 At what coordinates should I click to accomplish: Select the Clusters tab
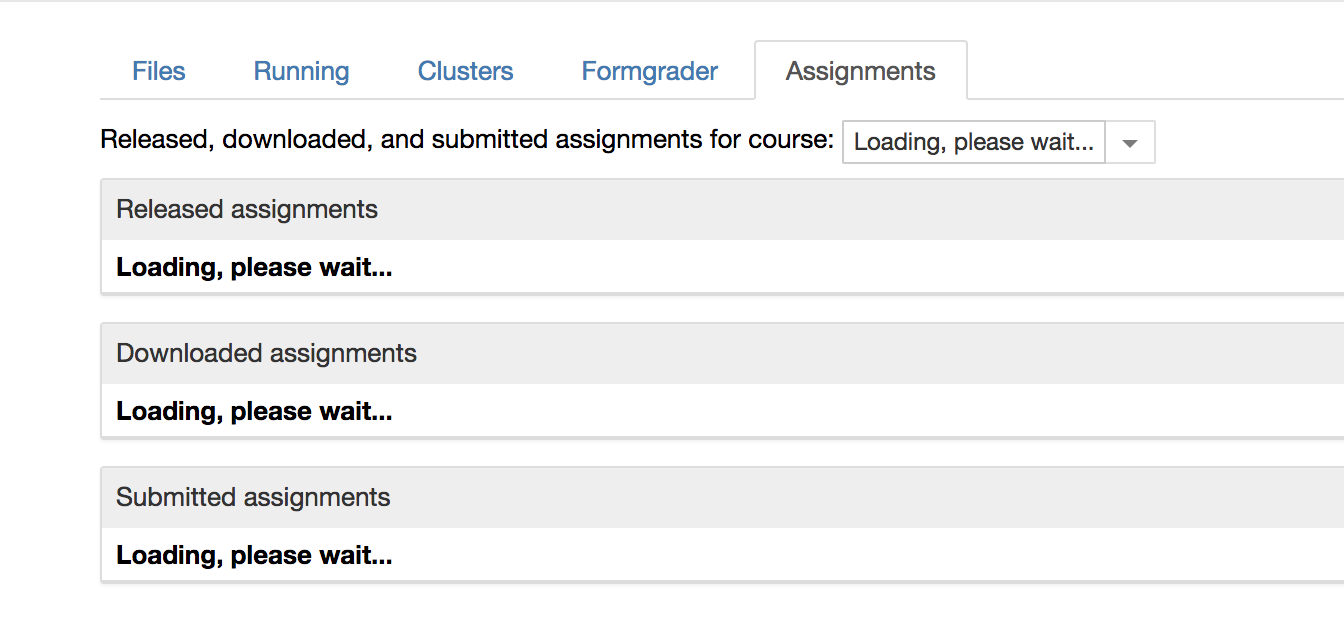pos(465,70)
